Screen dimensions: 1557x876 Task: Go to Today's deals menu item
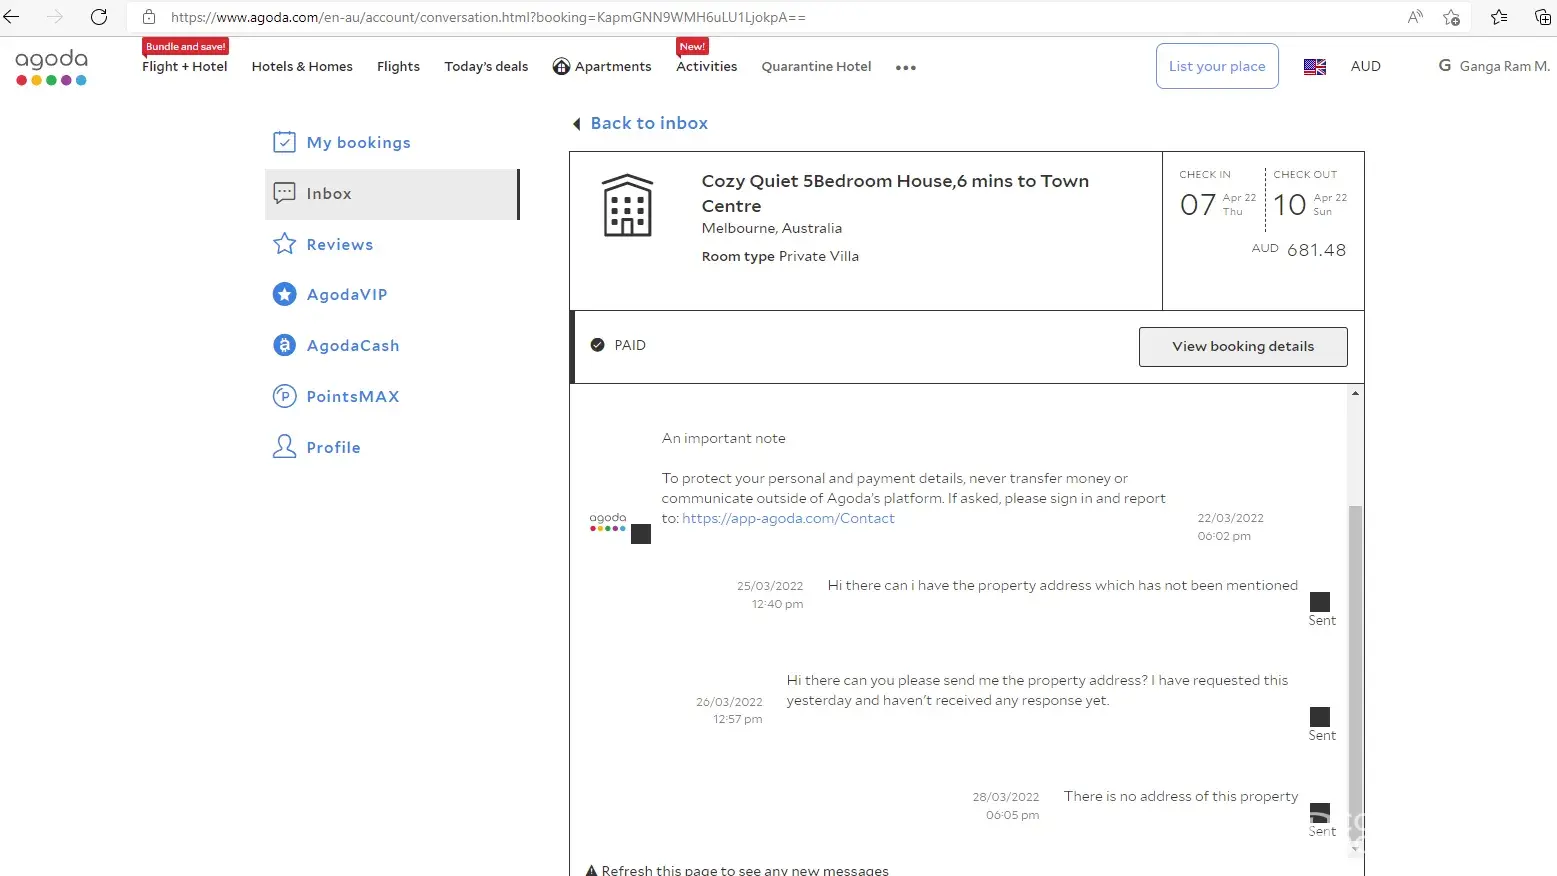coord(486,66)
